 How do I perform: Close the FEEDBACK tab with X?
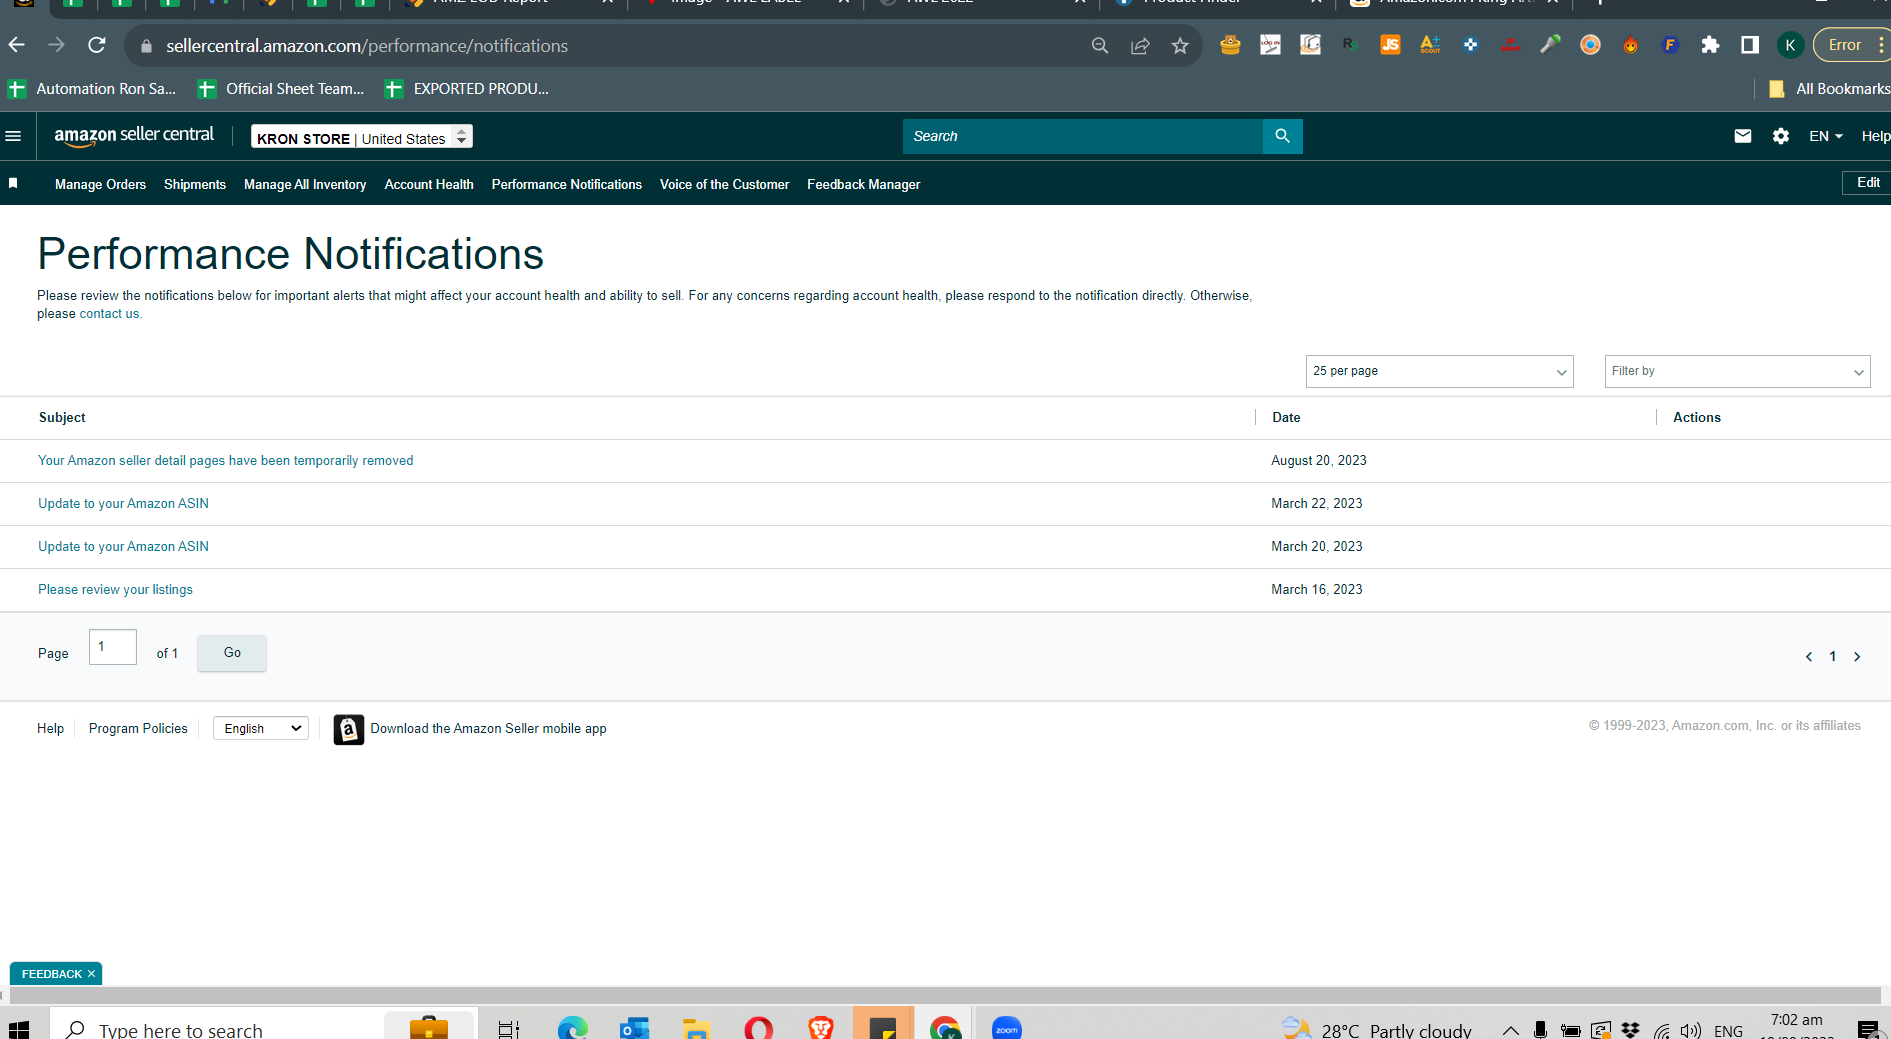point(91,974)
